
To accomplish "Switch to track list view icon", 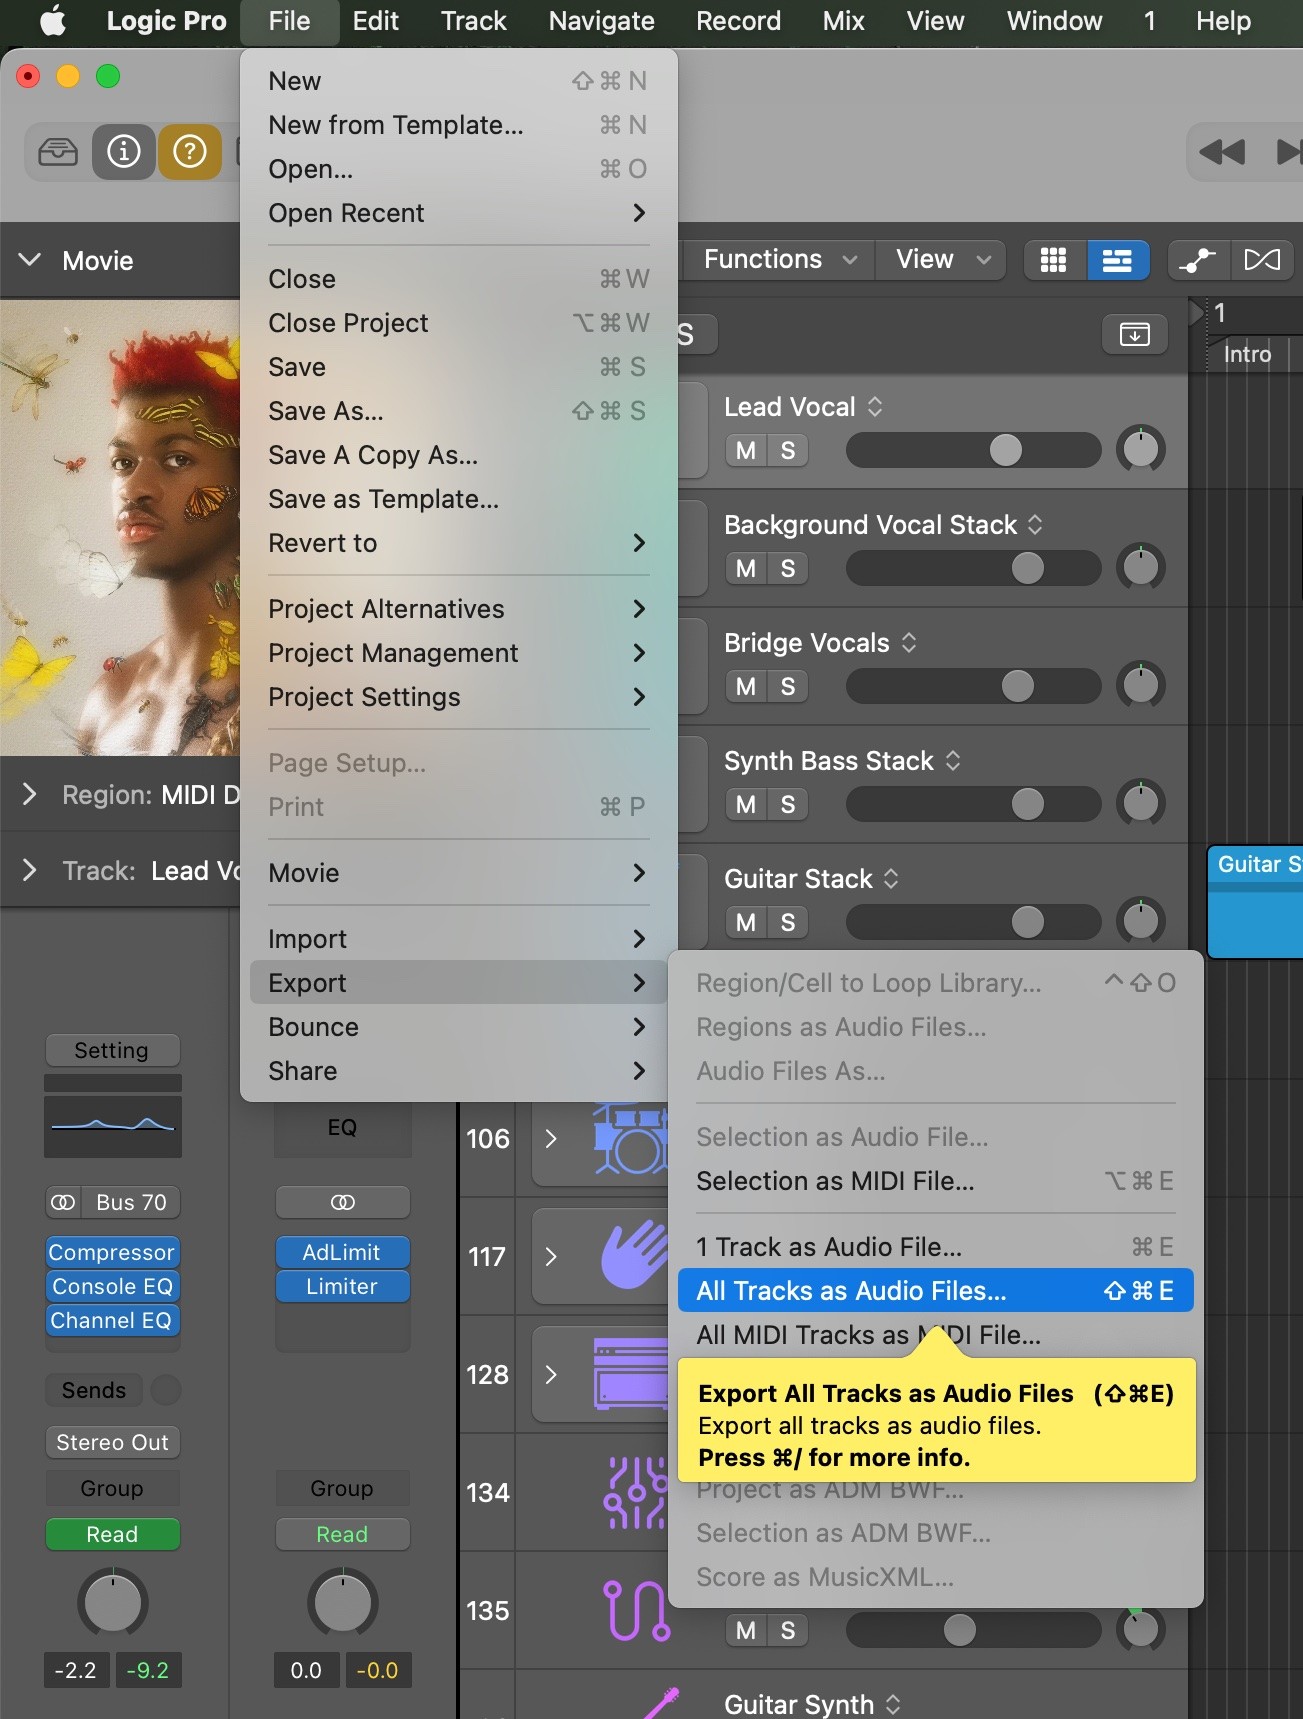I will (1117, 260).
